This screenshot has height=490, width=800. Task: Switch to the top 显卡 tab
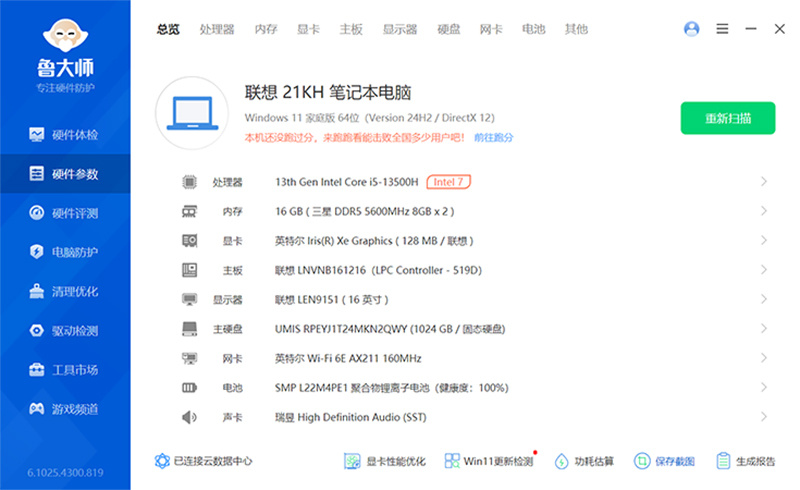pyautogui.click(x=308, y=29)
